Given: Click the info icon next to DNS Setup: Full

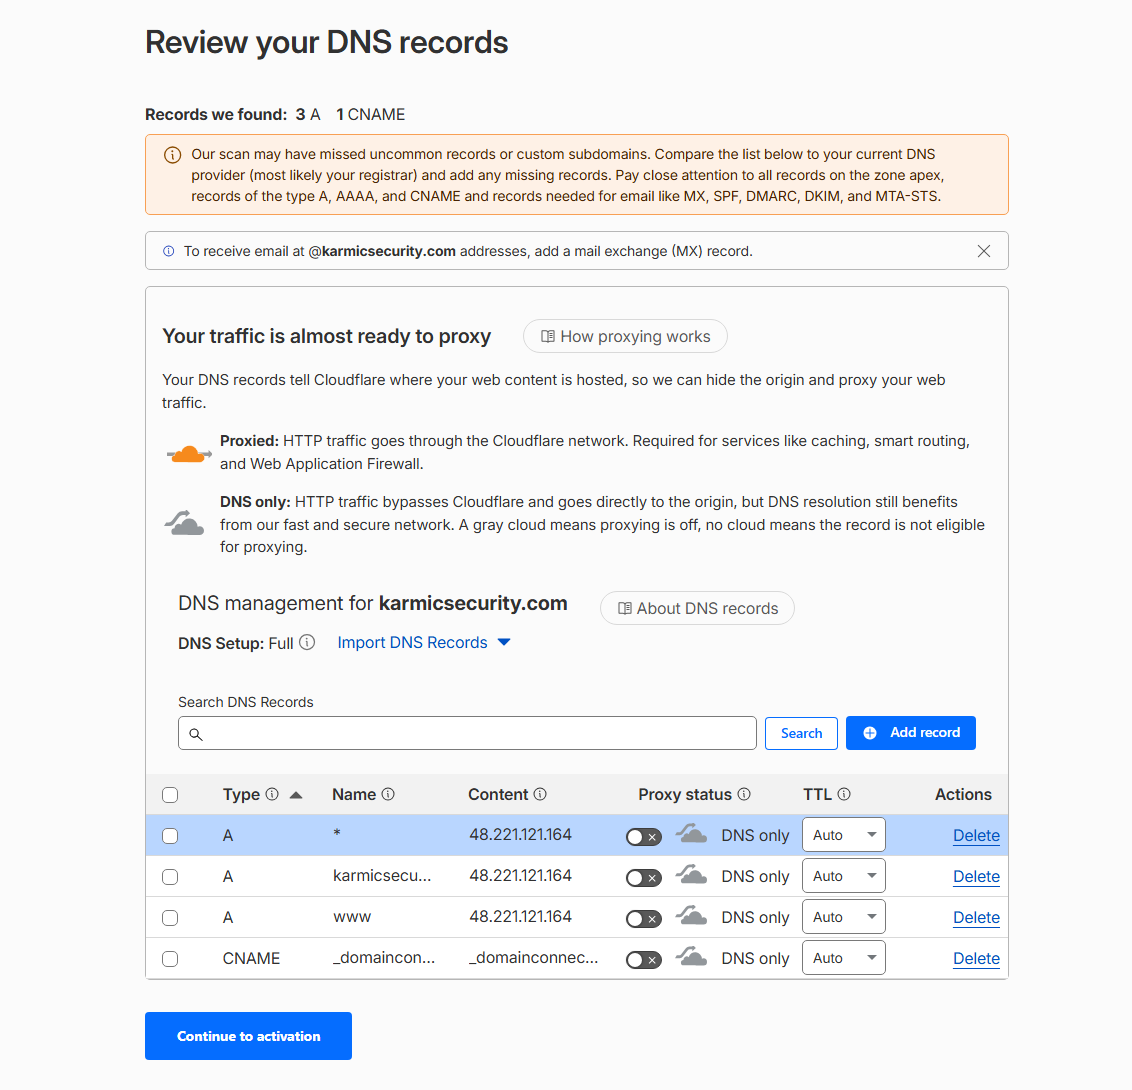Looking at the screenshot, I should point(307,642).
